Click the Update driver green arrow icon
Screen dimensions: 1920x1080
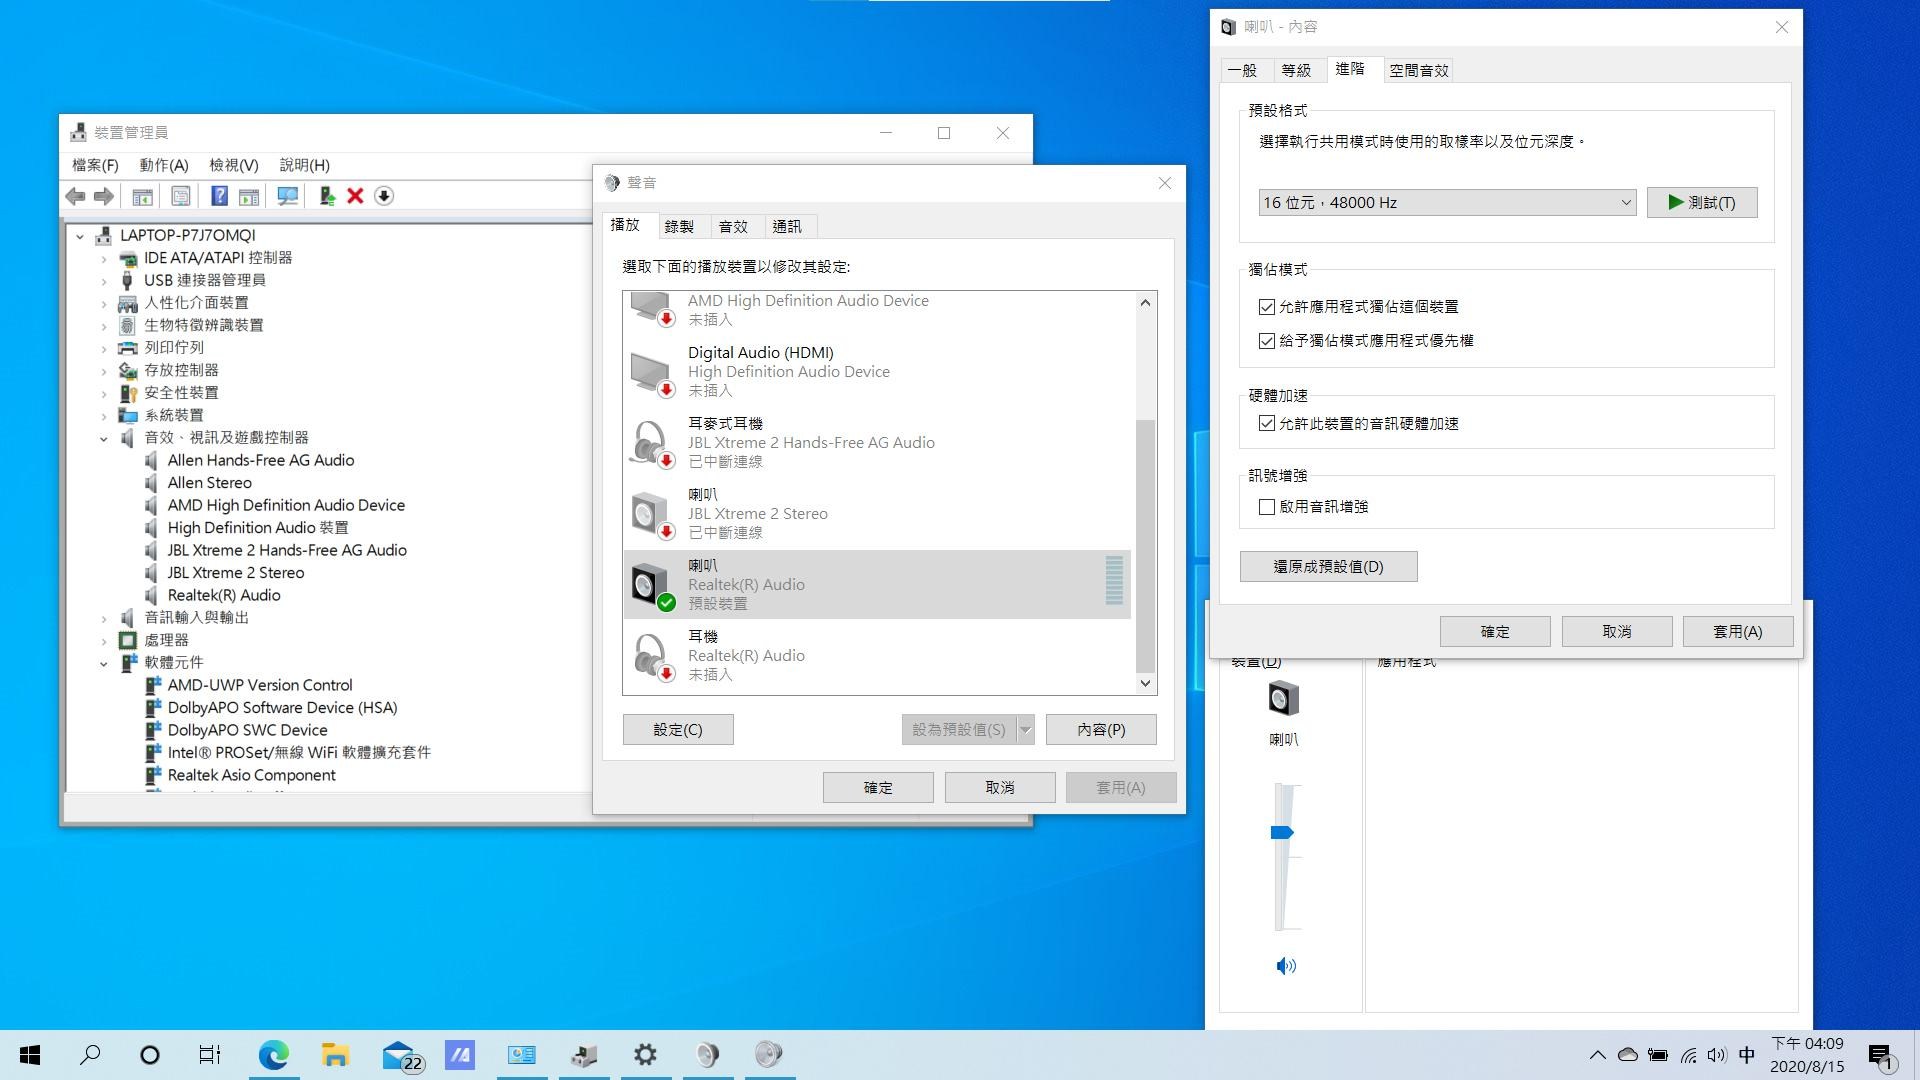326,196
